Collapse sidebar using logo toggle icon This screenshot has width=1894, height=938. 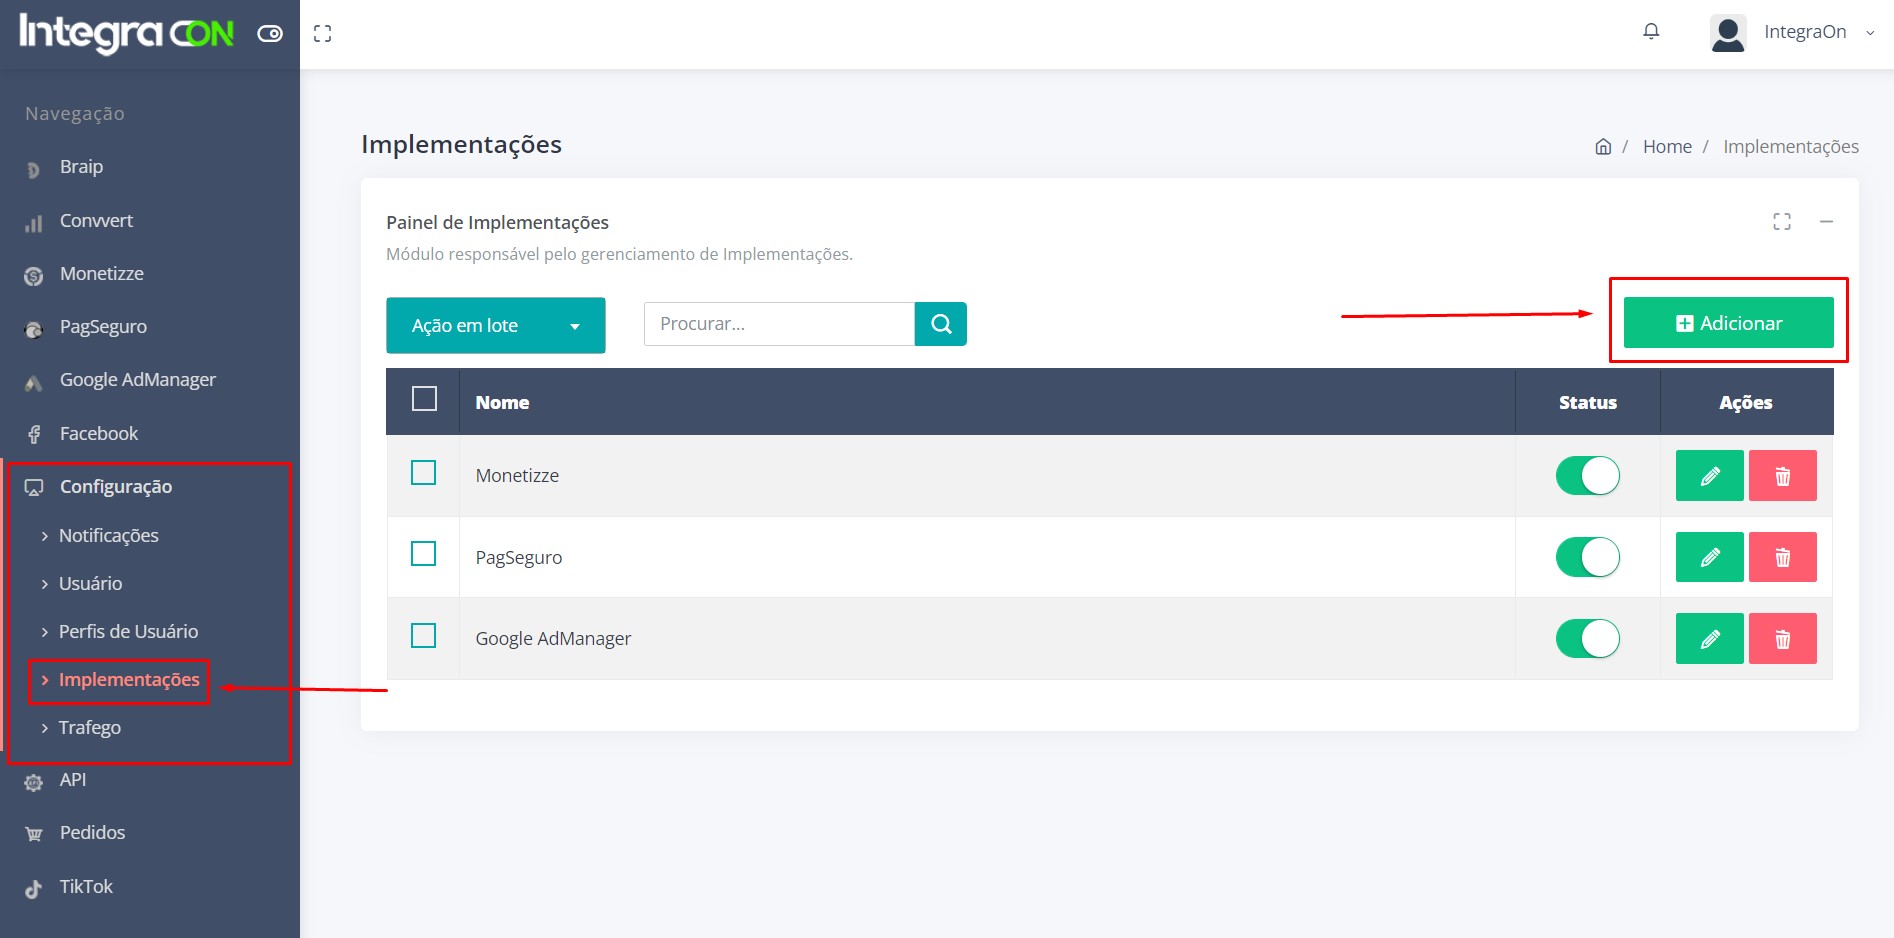click(x=270, y=34)
